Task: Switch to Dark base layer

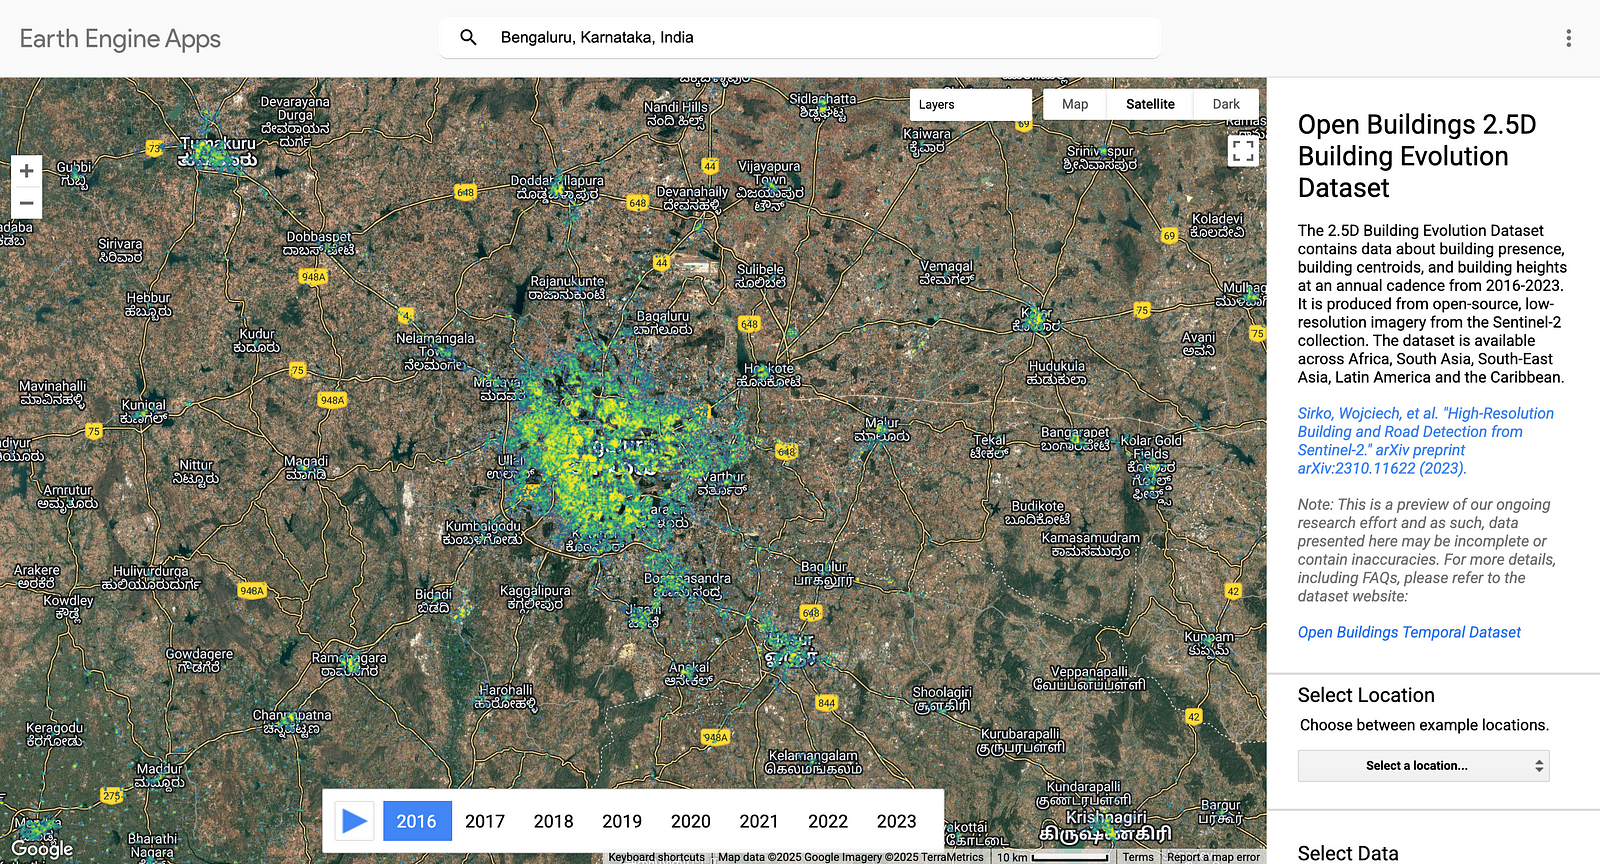Action: tap(1226, 104)
